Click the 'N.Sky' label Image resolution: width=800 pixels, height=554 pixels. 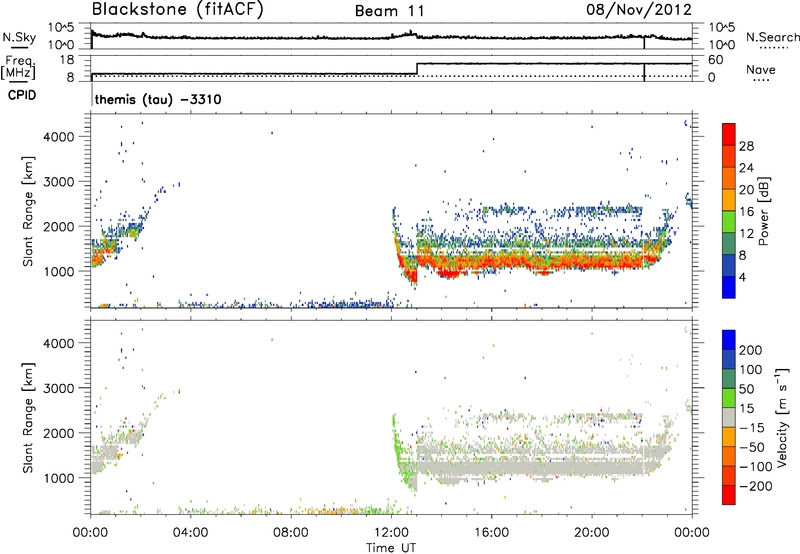[19, 37]
